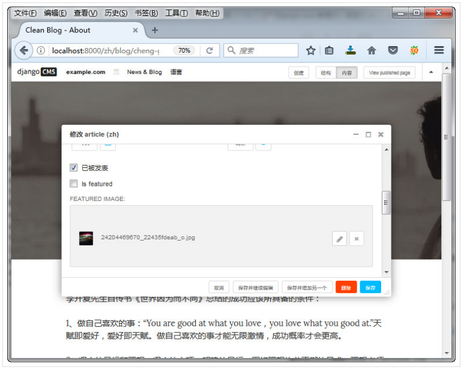464x370 pixels.
Task: Click the browser back arrow button
Action: [24, 51]
